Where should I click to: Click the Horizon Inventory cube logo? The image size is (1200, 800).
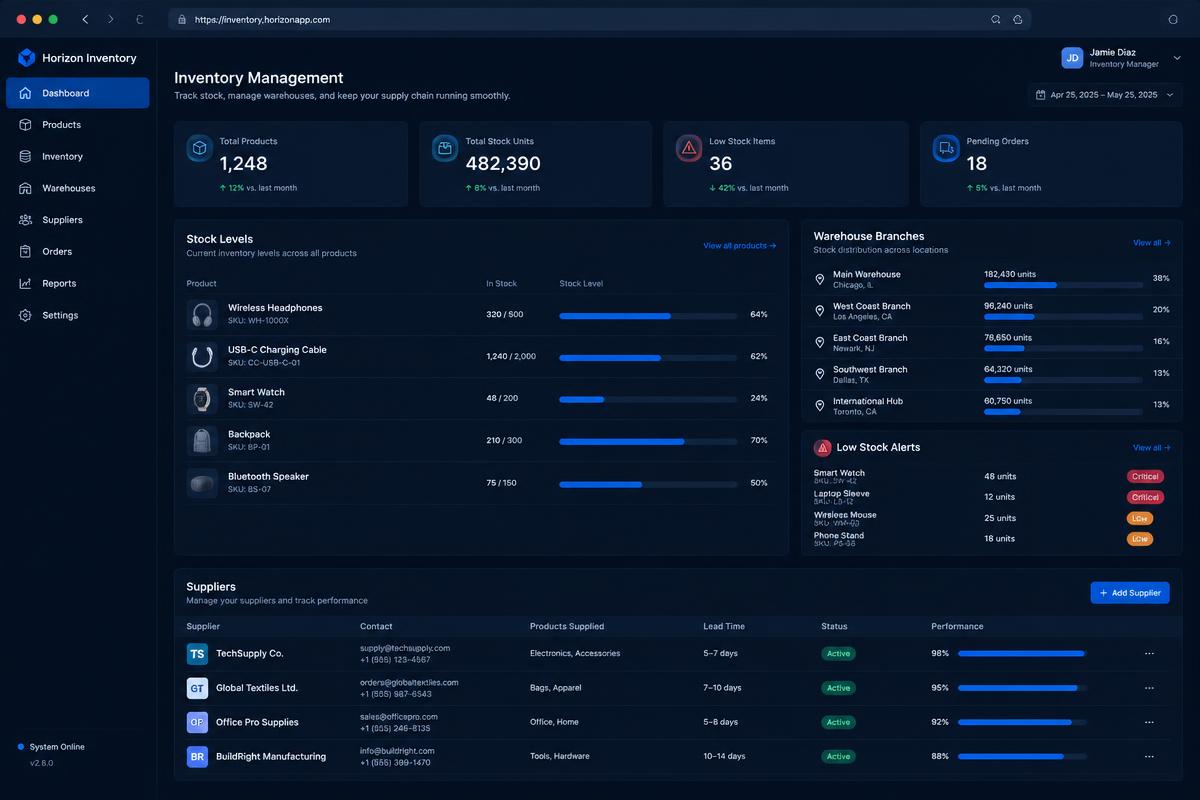[x=26, y=58]
